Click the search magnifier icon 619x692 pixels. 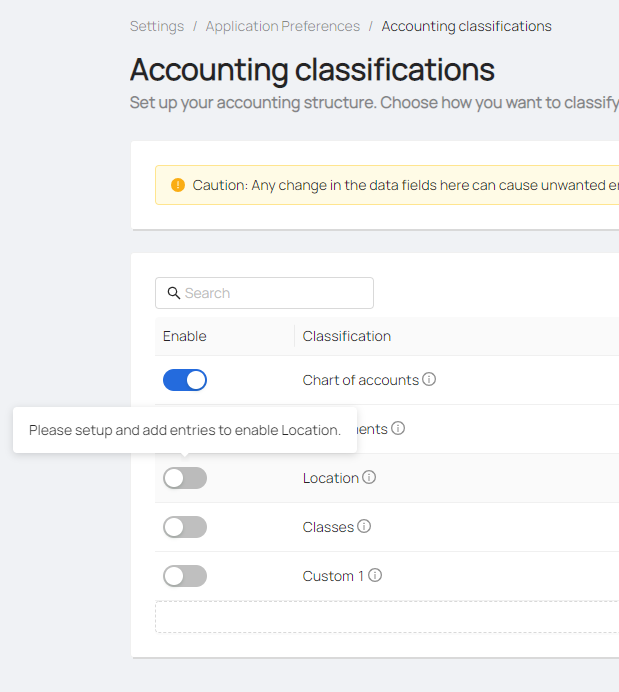(x=173, y=293)
